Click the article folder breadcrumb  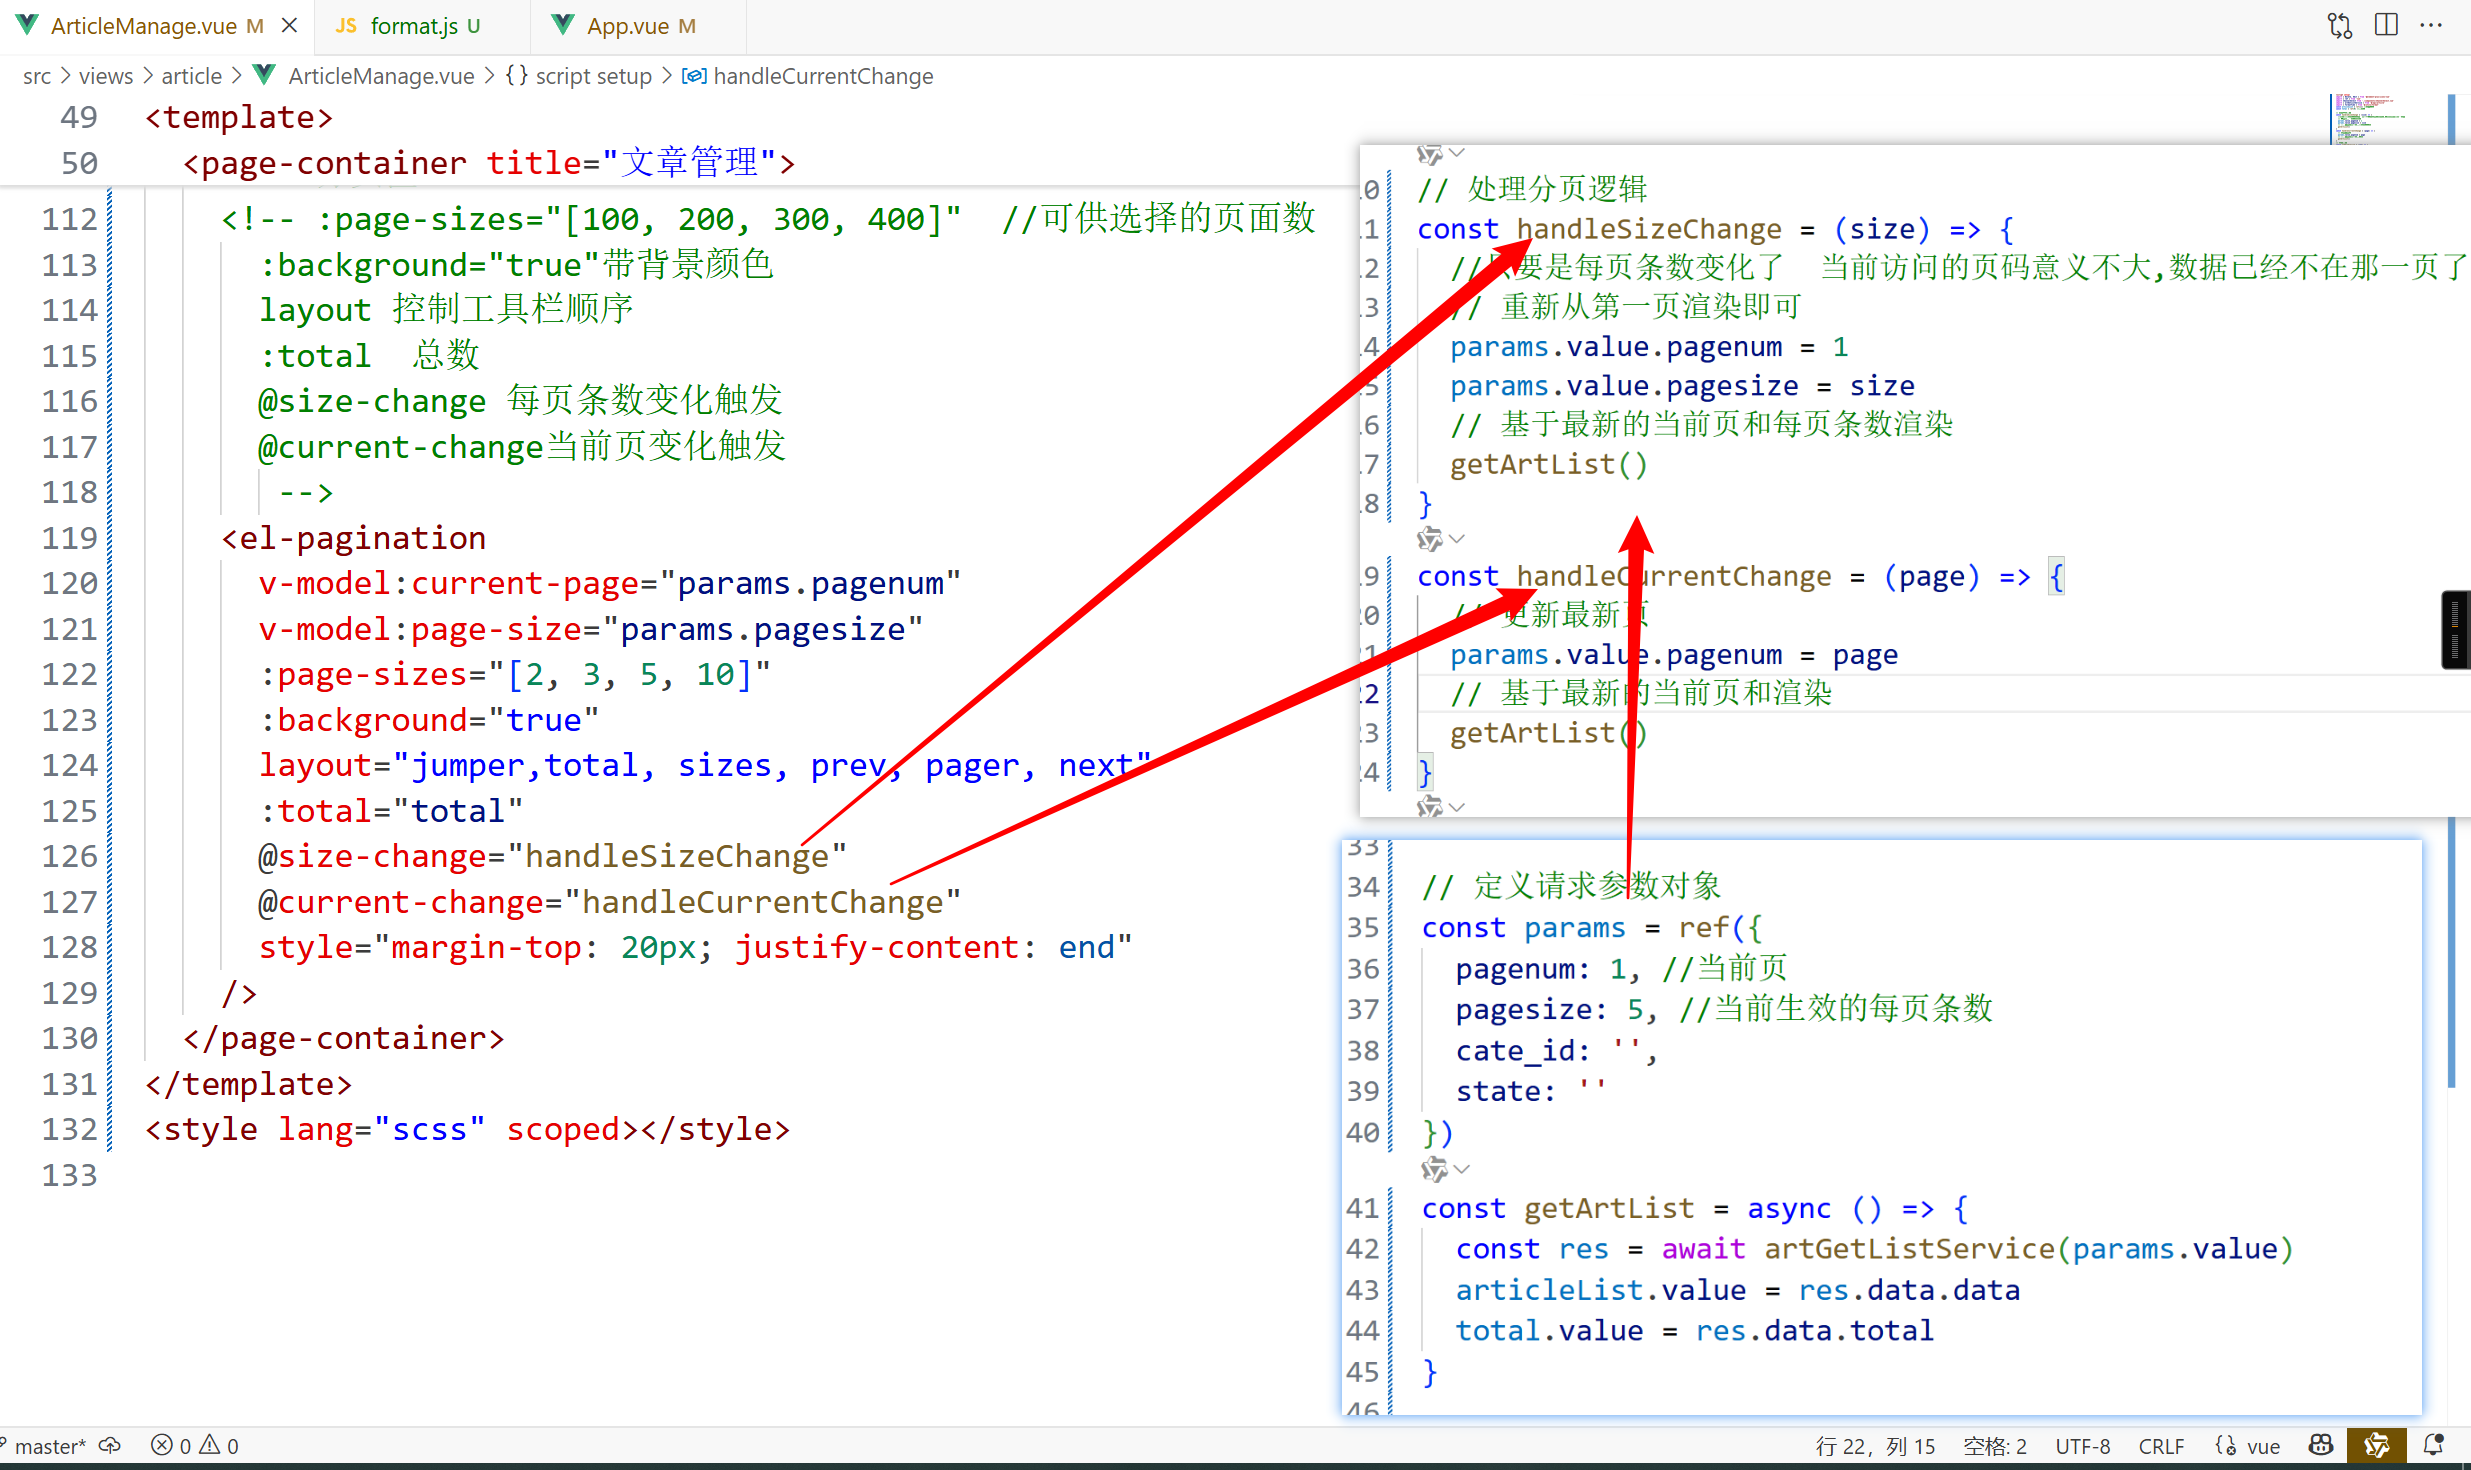(191, 76)
